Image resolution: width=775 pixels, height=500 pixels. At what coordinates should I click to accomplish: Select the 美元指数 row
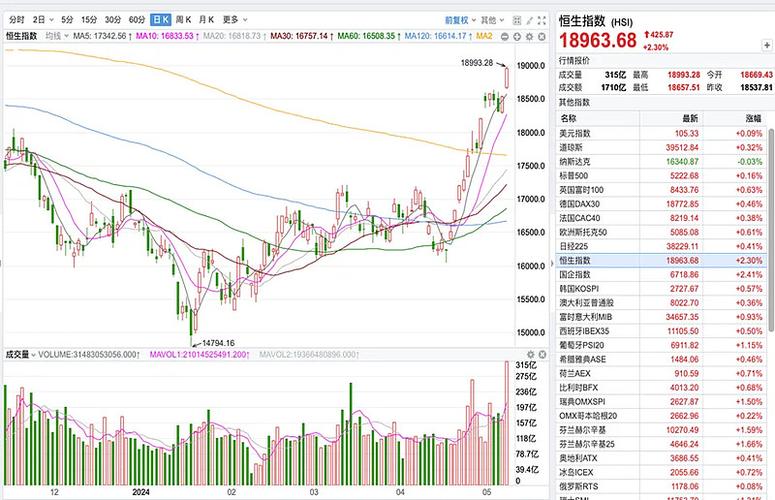(661, 133)
